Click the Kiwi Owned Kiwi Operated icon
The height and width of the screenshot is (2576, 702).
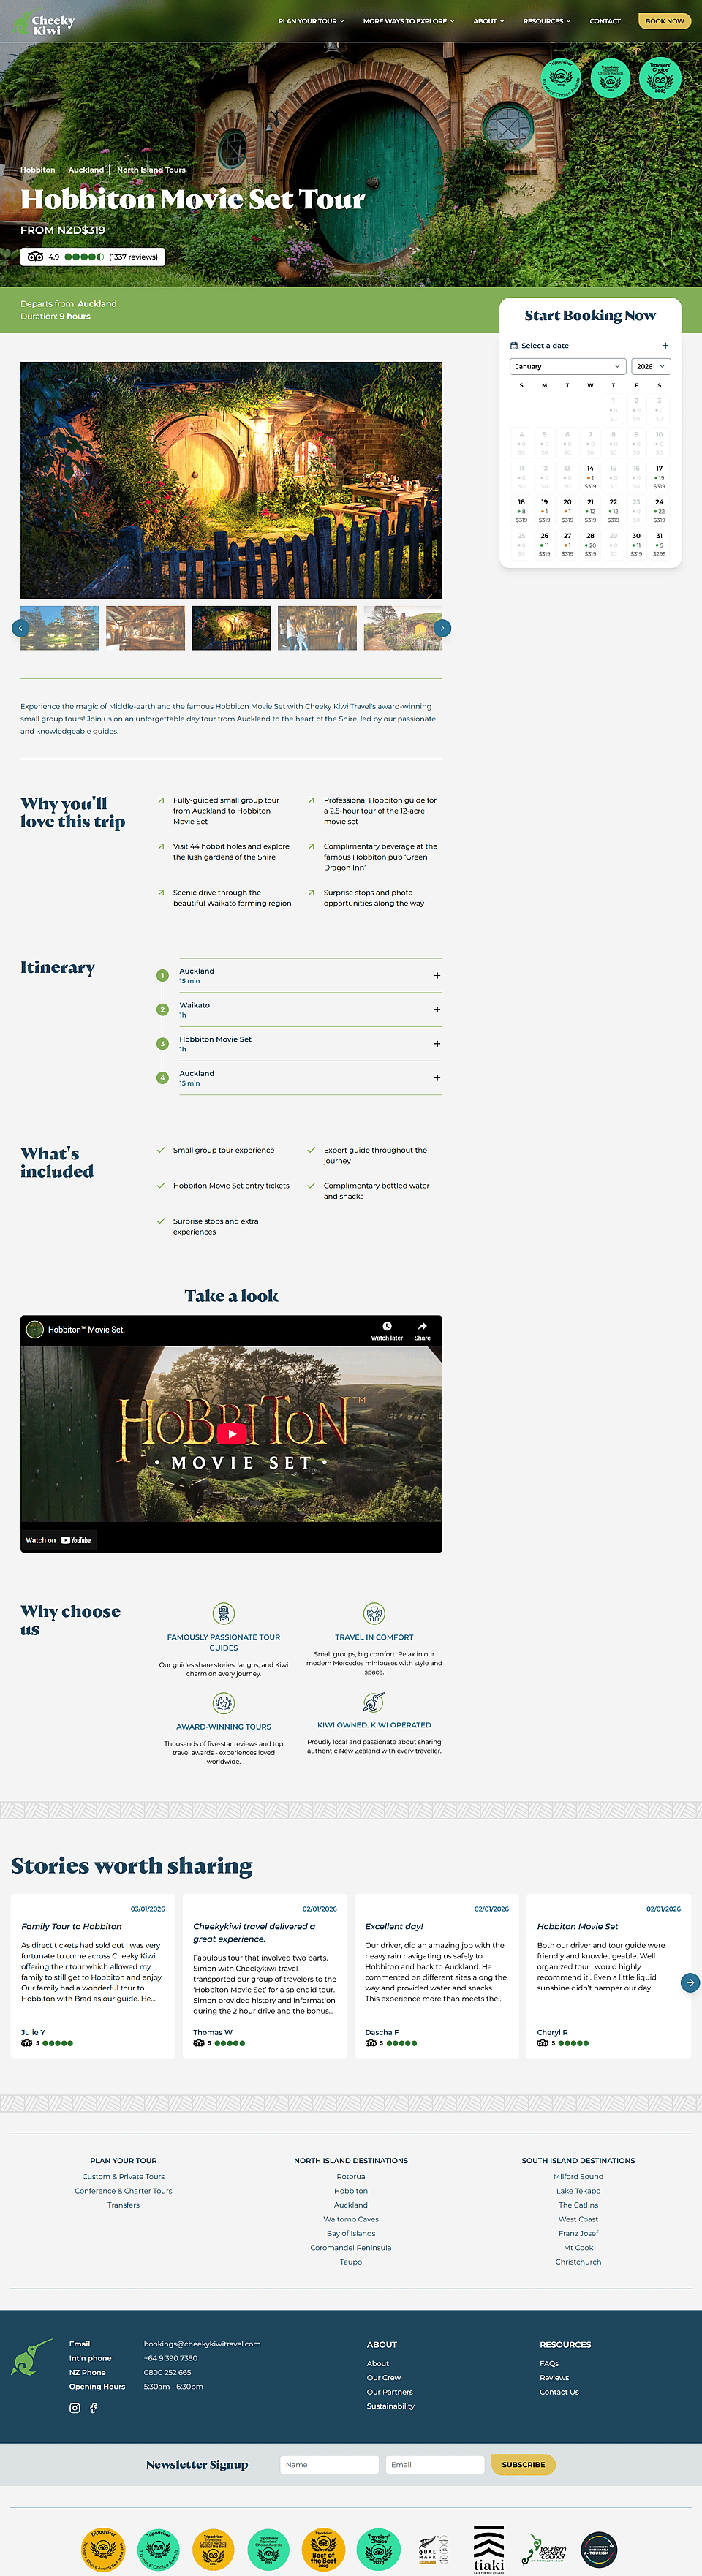(x=374, y=1702)
